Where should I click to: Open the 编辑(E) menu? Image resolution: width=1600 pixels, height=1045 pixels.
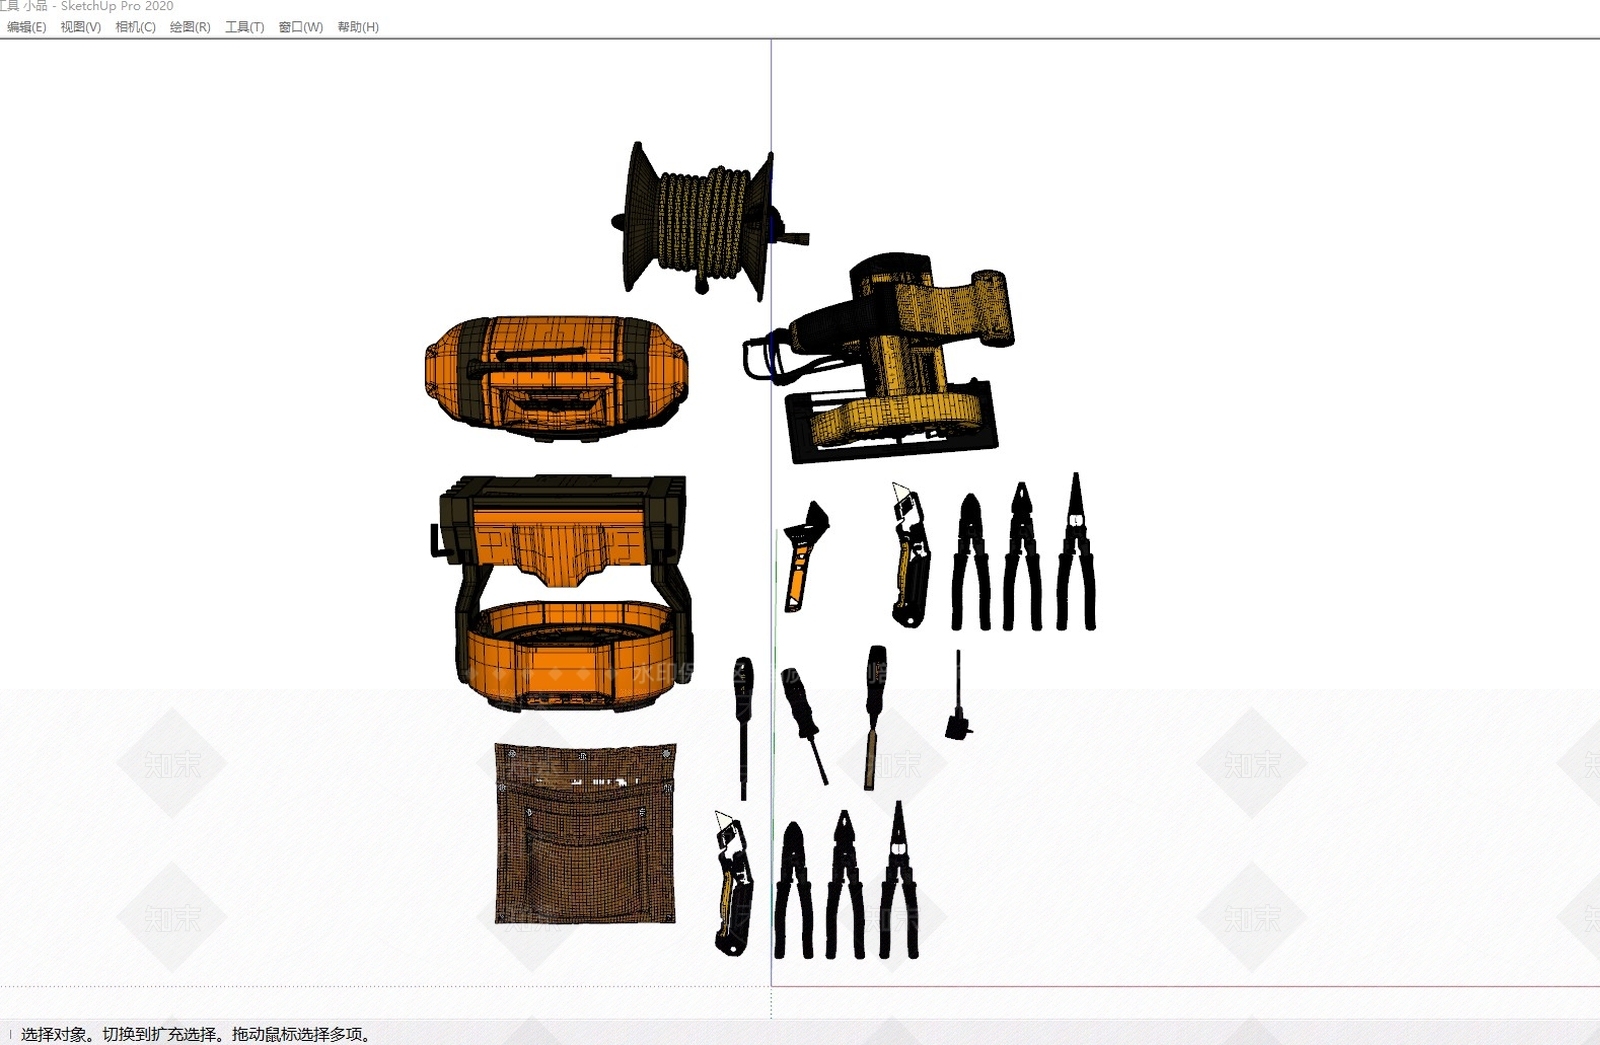[26, 27]
